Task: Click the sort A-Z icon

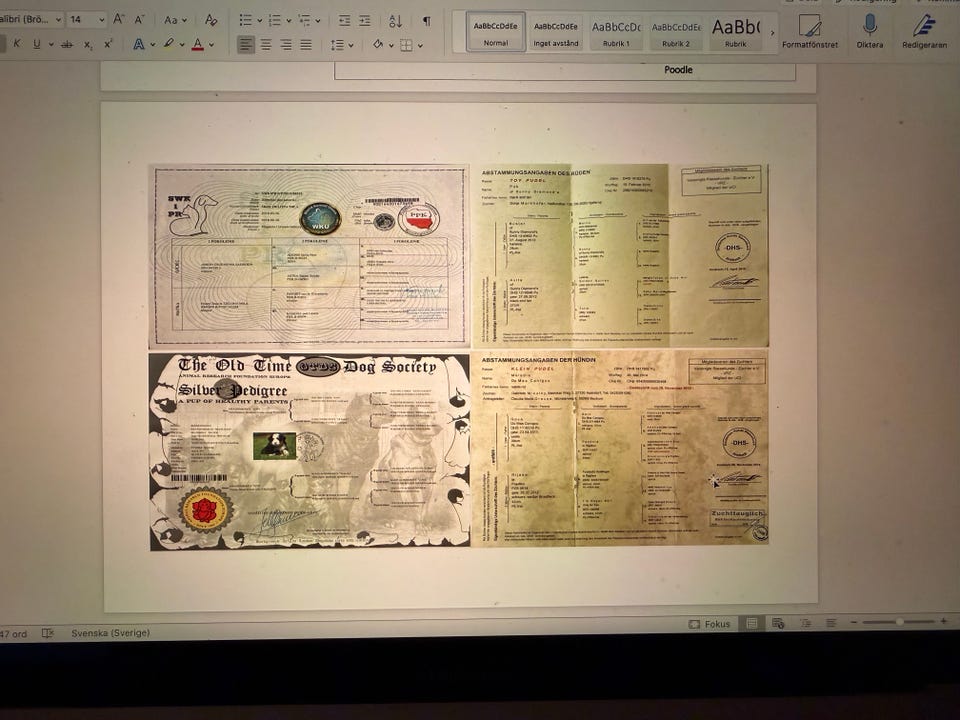Action: click(395, 20)
